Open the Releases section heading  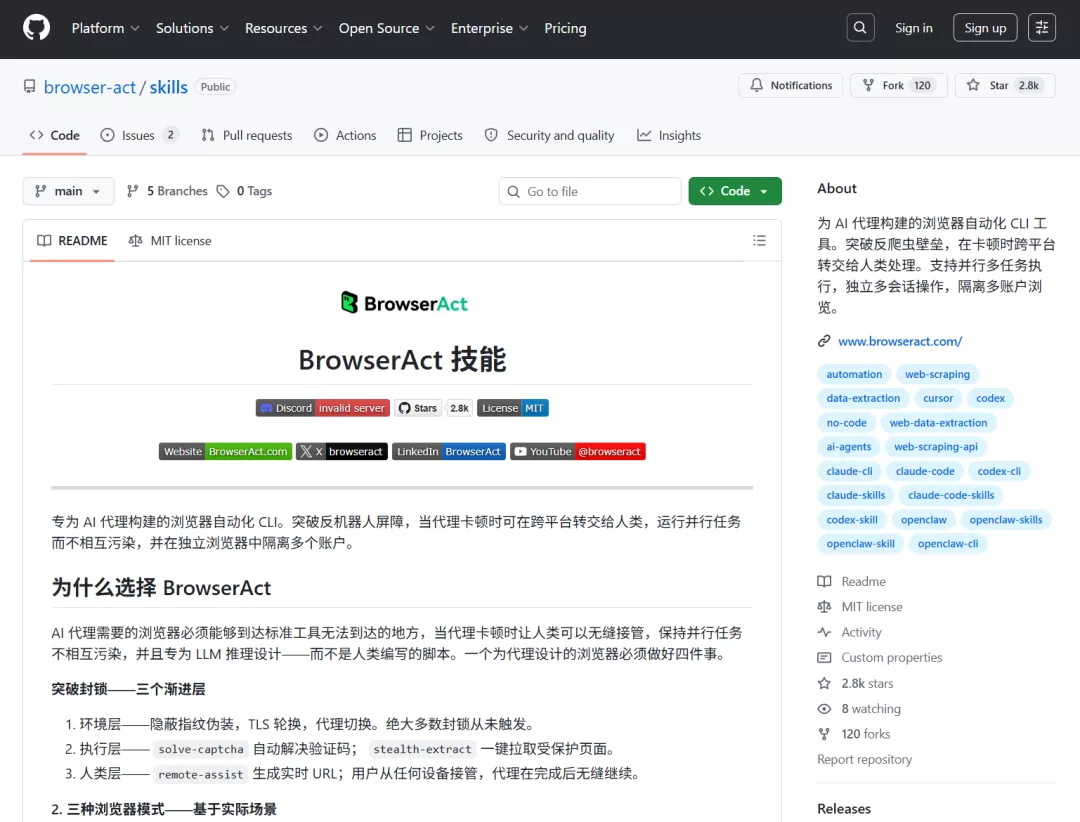tap(844, 808)
